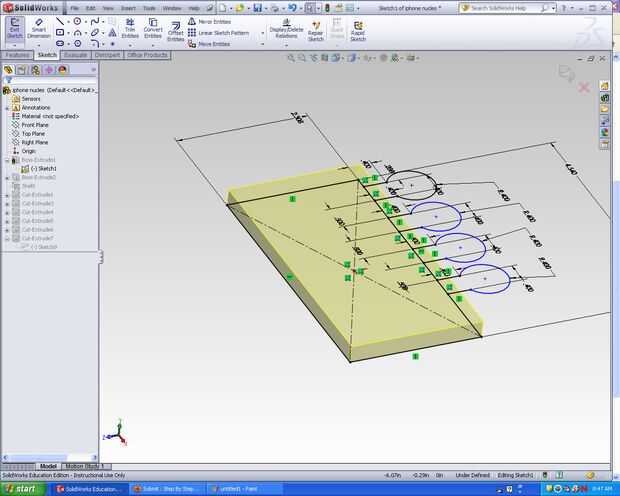Open the DisplayManager panel tab

62,70
